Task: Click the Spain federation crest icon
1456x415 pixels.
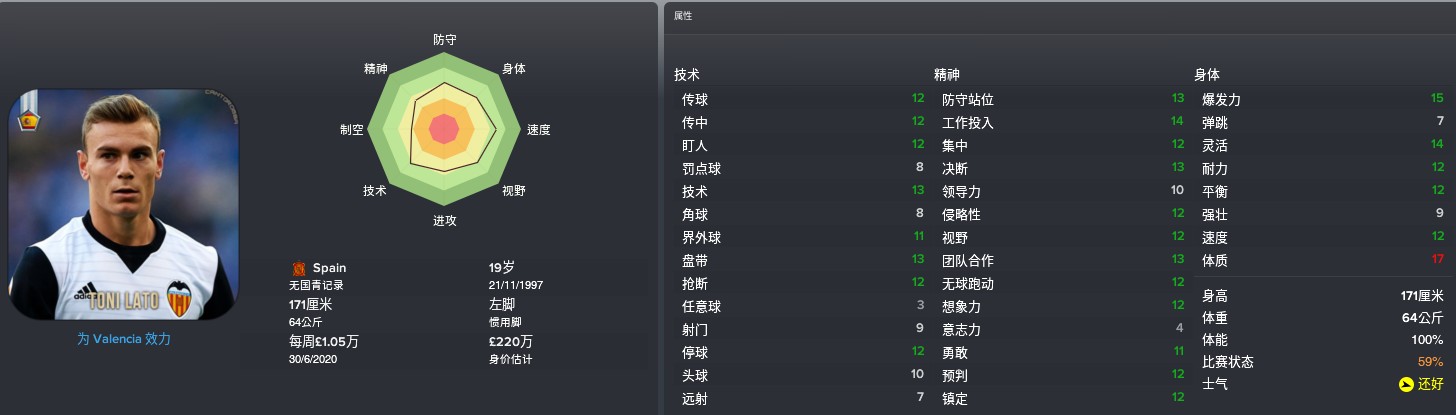Action: click(x=298, y=268)
